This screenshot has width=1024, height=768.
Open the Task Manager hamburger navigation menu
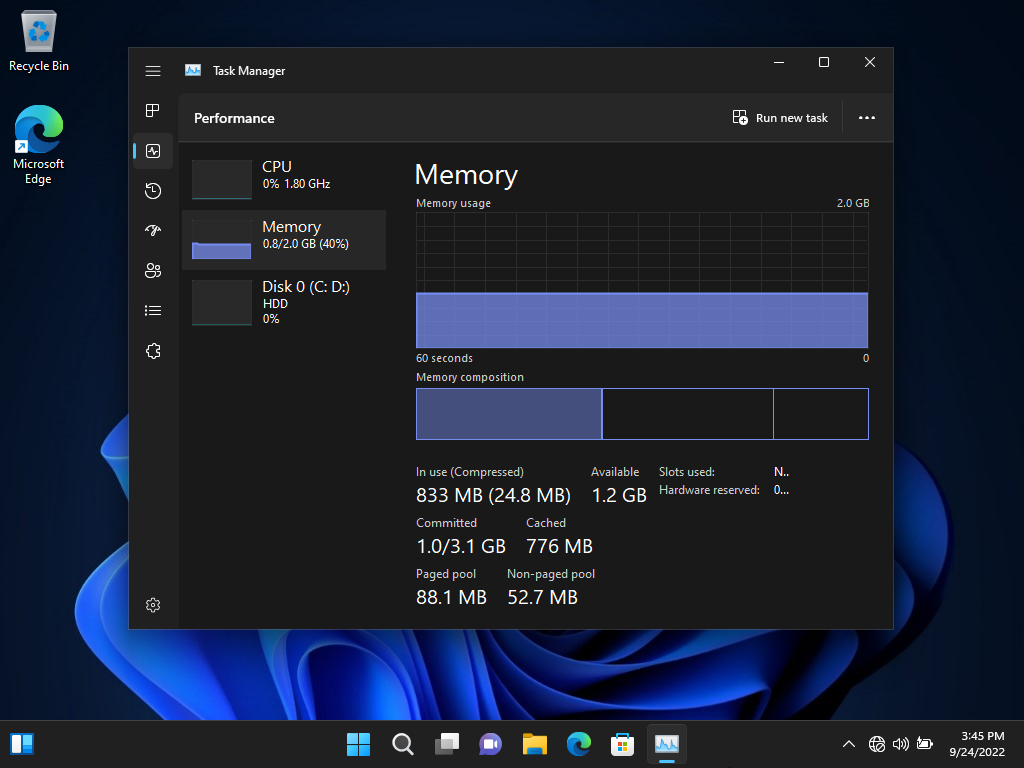[x=153, y=71]
